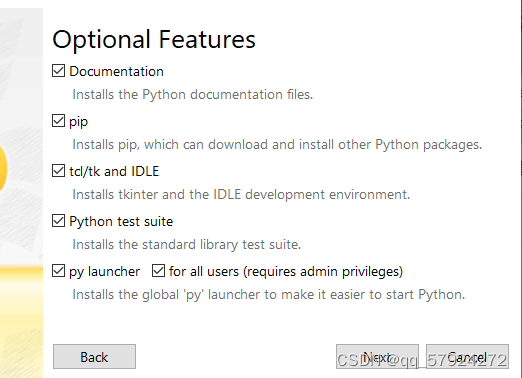This screenshot has height=378, width=522.
Task: Uncheck the Documentation checkbox
Action: click(58, 71)
